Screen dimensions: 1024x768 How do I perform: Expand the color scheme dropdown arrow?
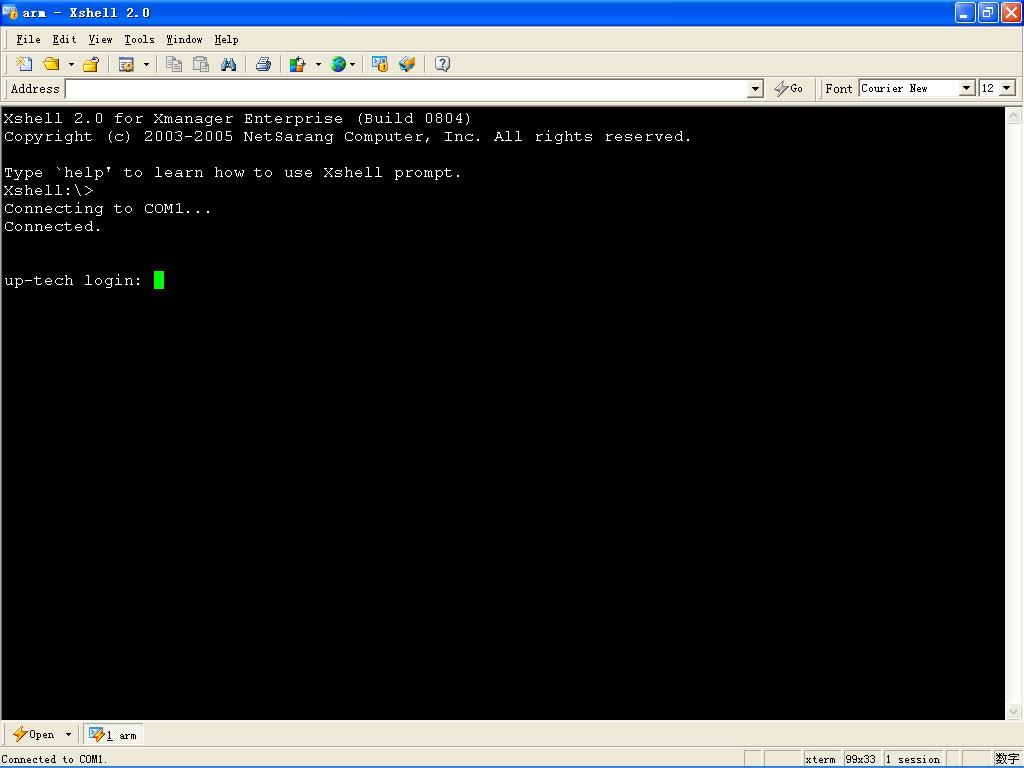(x=318, y=65)
